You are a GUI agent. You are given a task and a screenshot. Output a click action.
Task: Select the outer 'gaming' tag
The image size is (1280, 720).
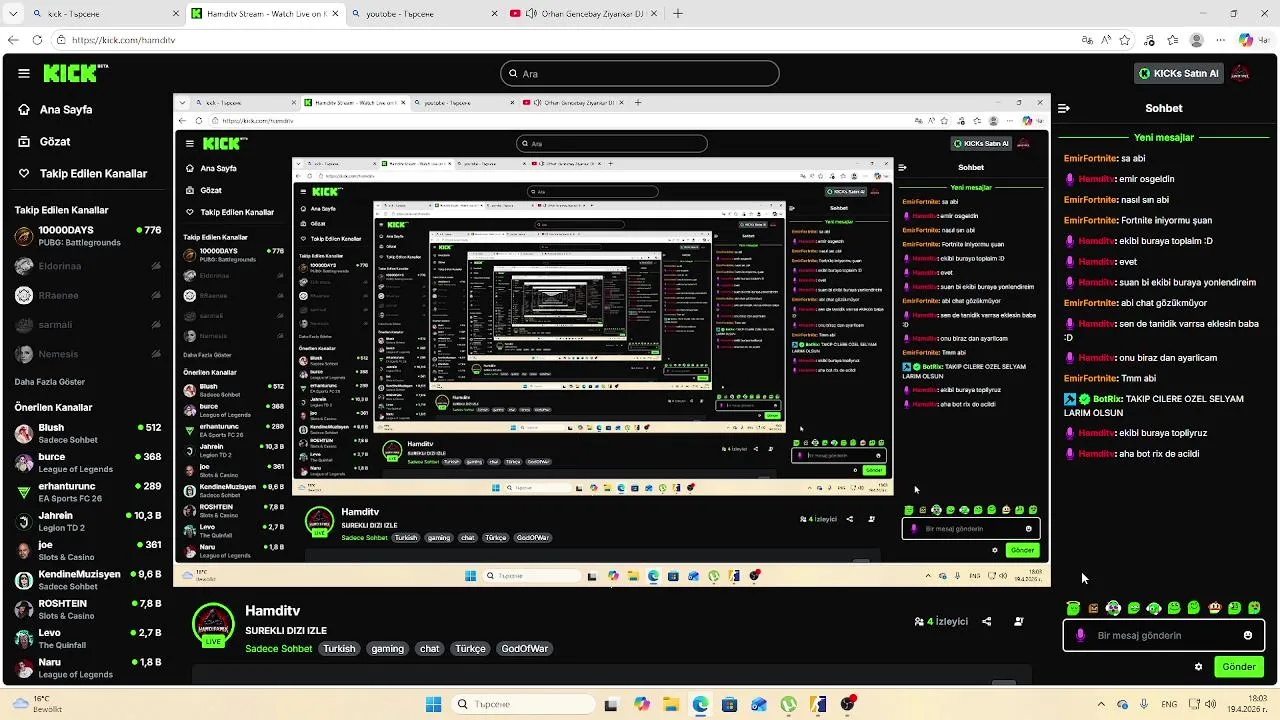(387, 649)
